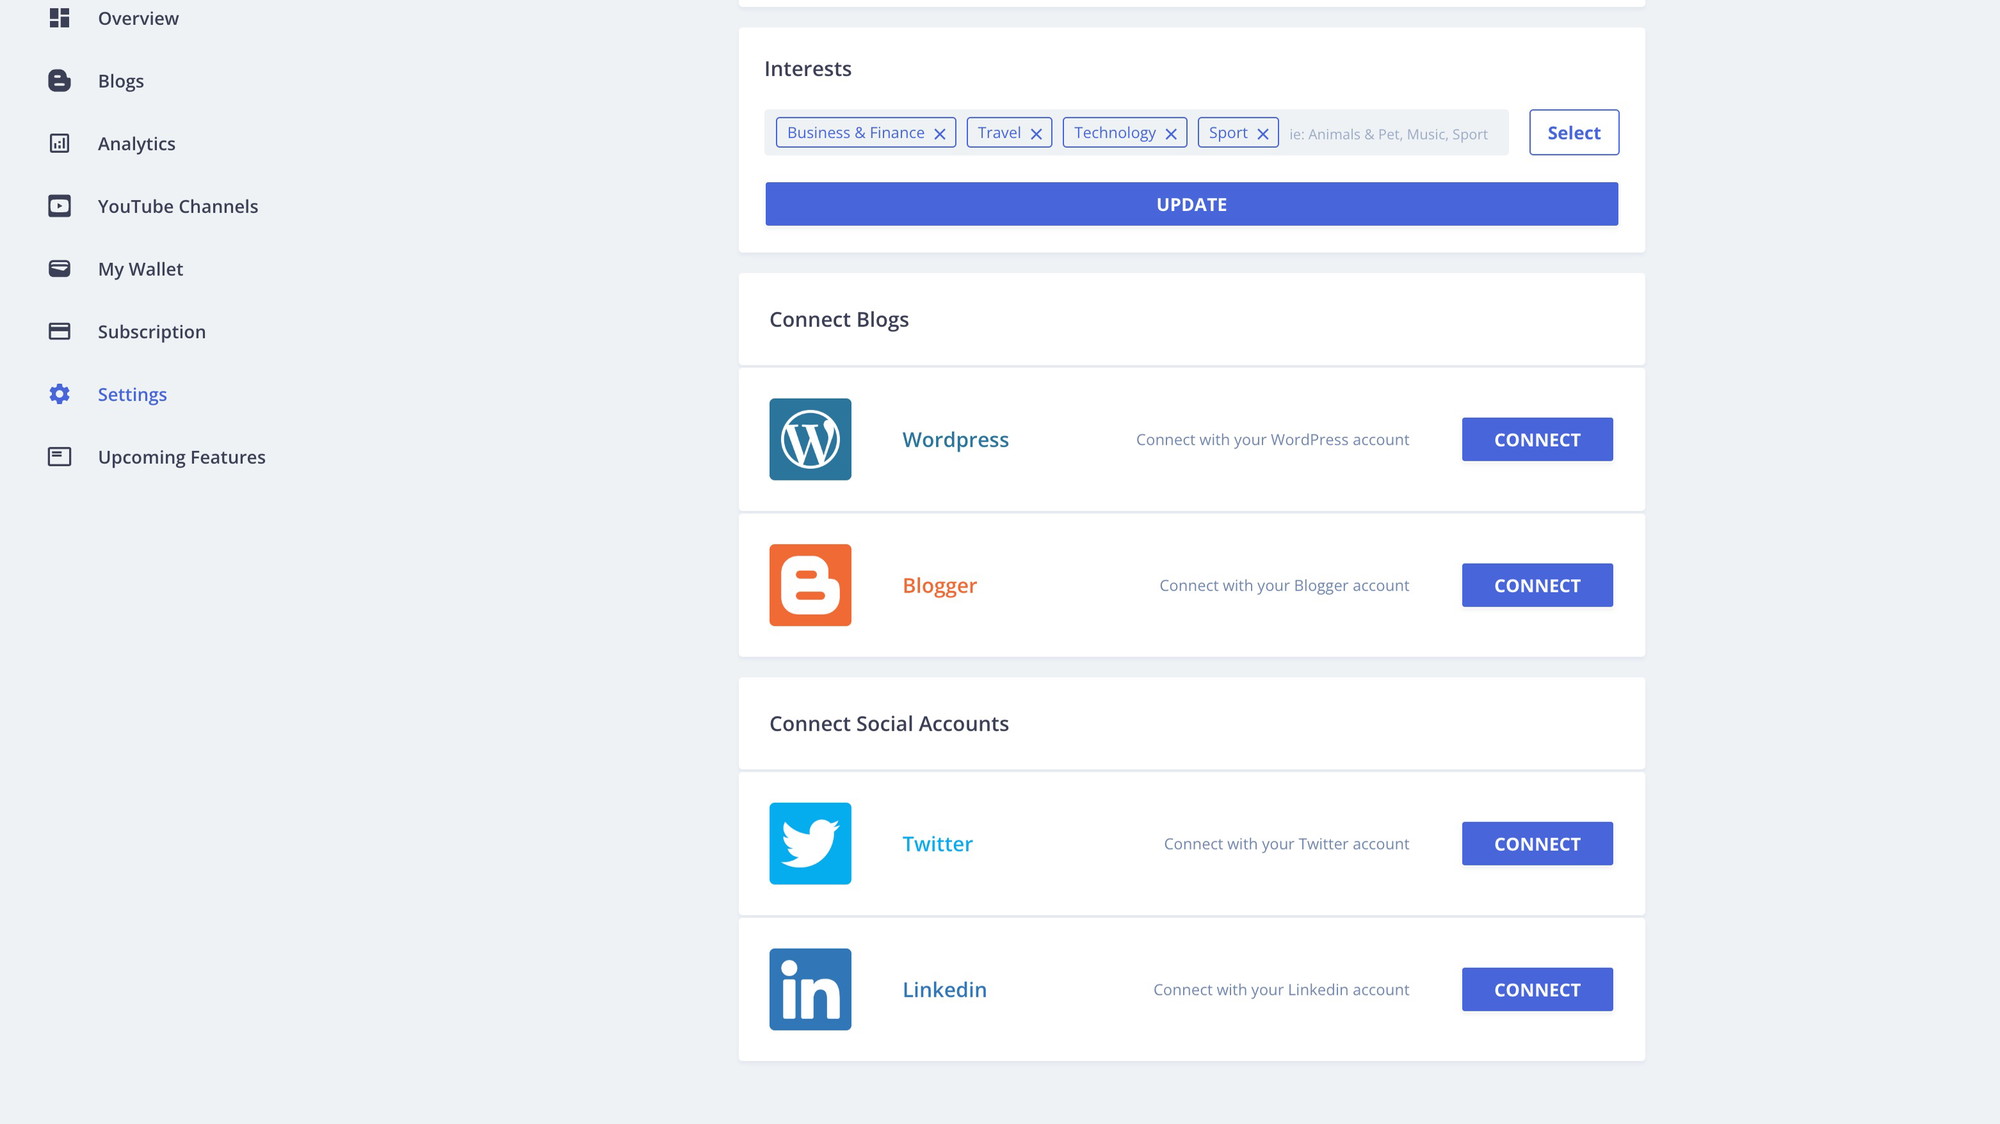The width and height of the screenshot is (2000, 1124).
Task: Click the UPDATE button
Action: (x=1190, y=203)
